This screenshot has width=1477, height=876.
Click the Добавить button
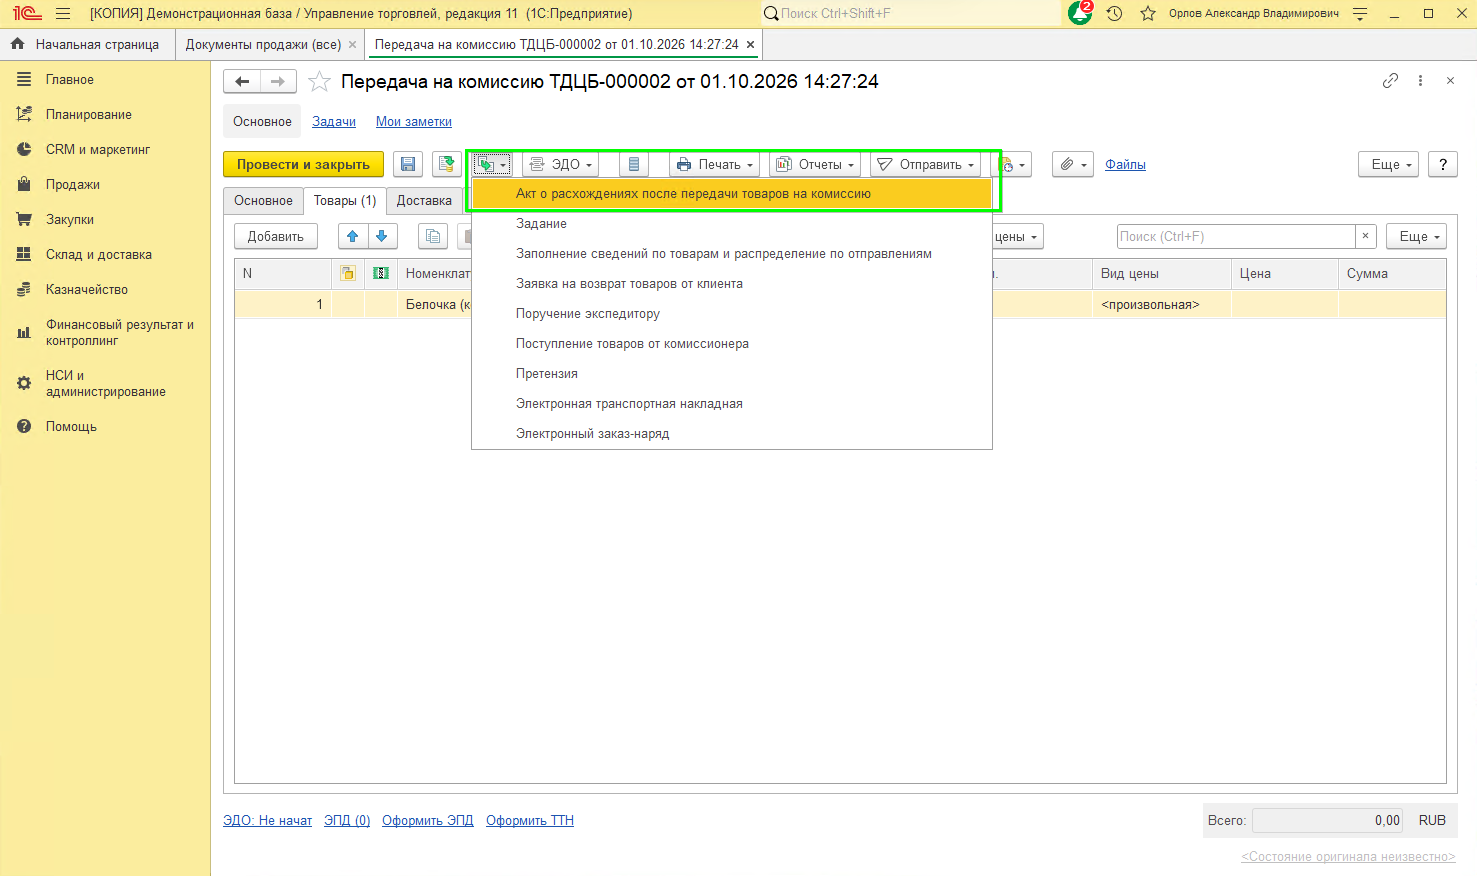[x=276, y=237]
